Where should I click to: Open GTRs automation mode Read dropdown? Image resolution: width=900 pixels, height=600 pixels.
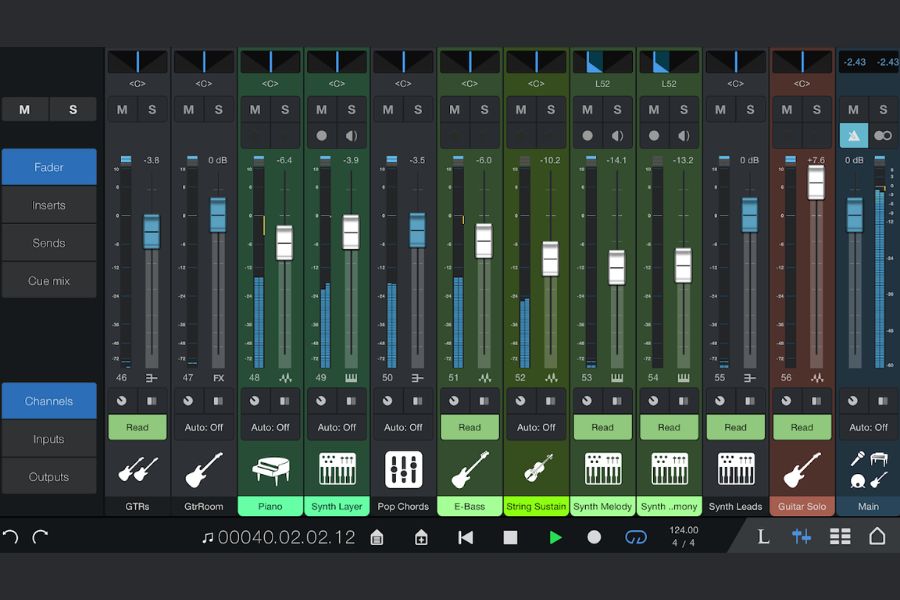click(137, 427)
